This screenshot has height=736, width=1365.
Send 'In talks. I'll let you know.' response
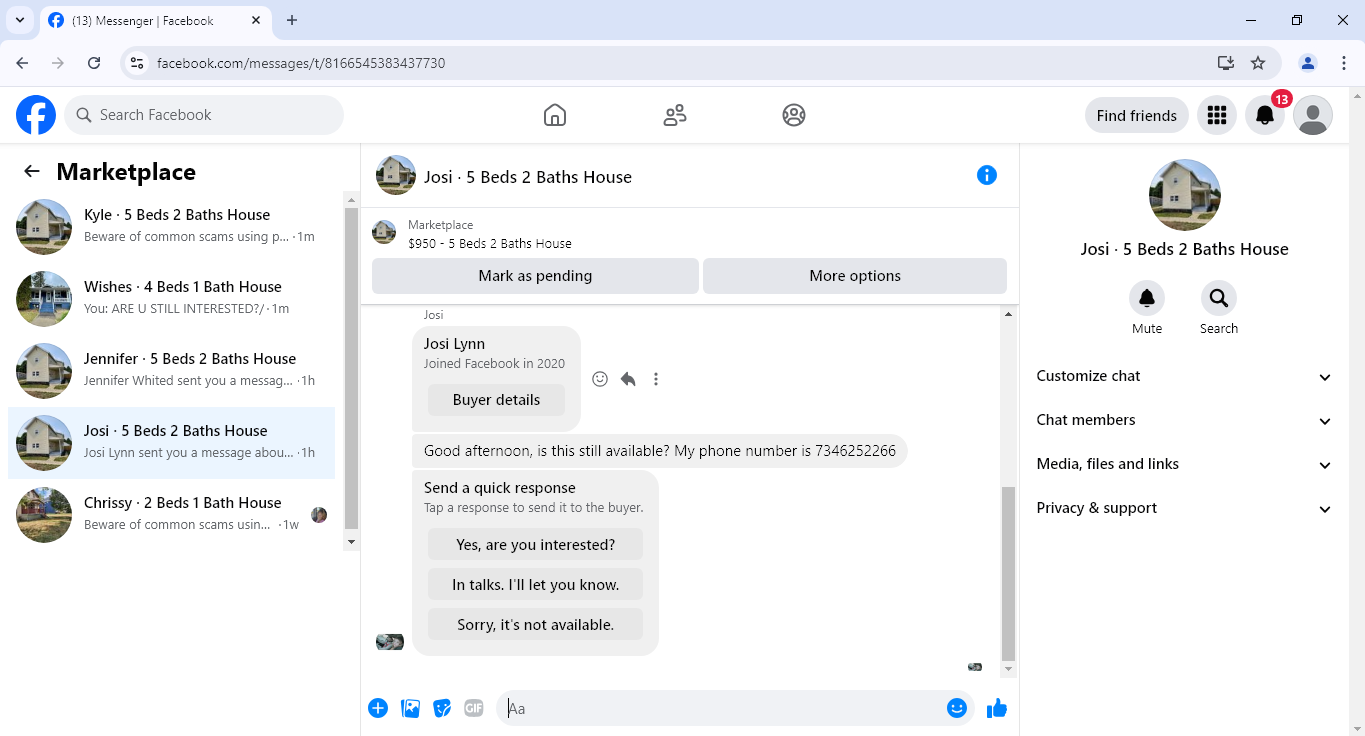pyautogui.click(x=535, y=585)
